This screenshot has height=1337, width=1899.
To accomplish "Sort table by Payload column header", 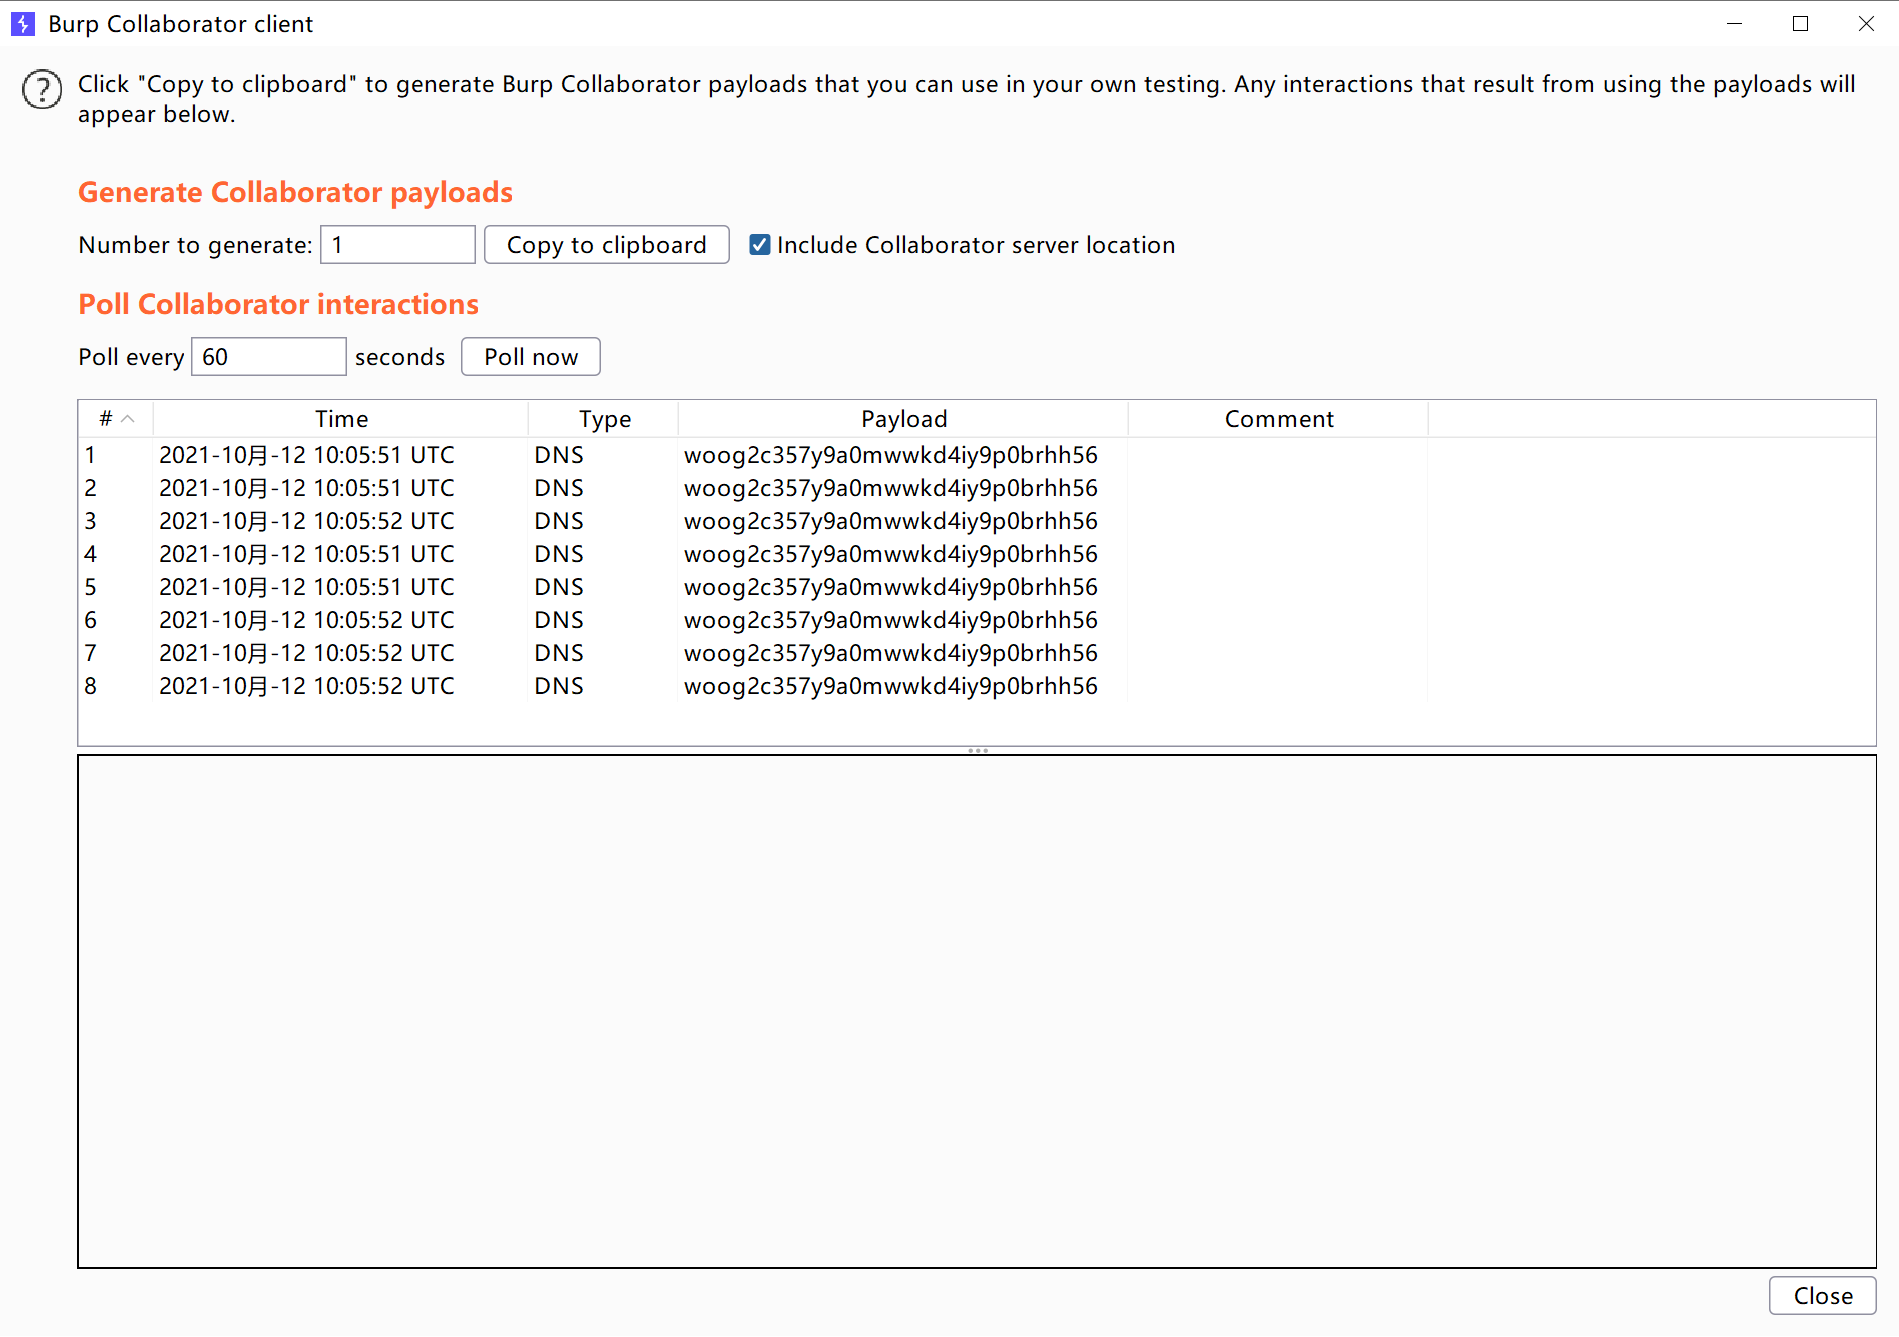I will click(x=904, y=419).
